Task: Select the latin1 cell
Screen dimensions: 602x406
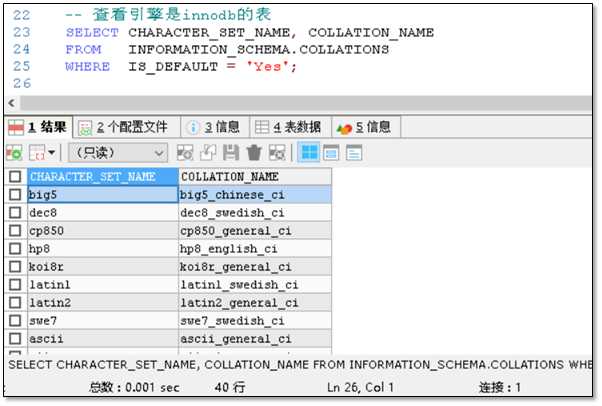Action: (103, 285)
